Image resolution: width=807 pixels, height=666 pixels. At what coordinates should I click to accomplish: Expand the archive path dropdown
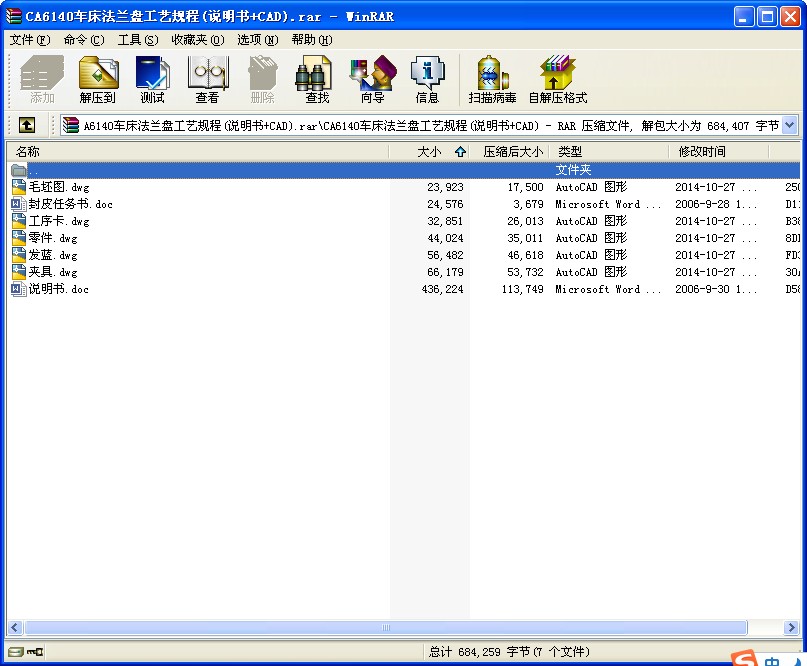point(789,125)
